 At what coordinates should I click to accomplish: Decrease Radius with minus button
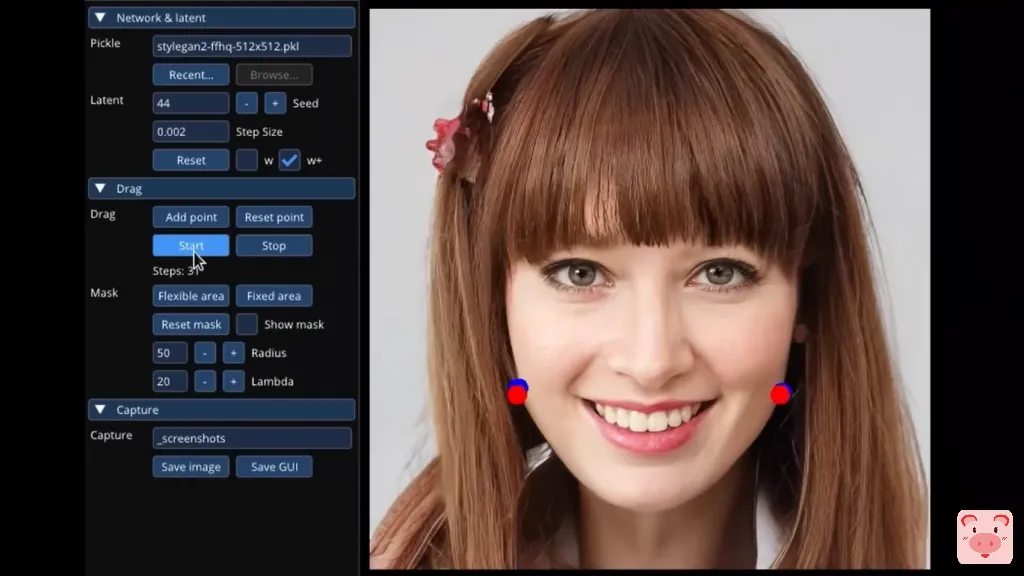204,353
